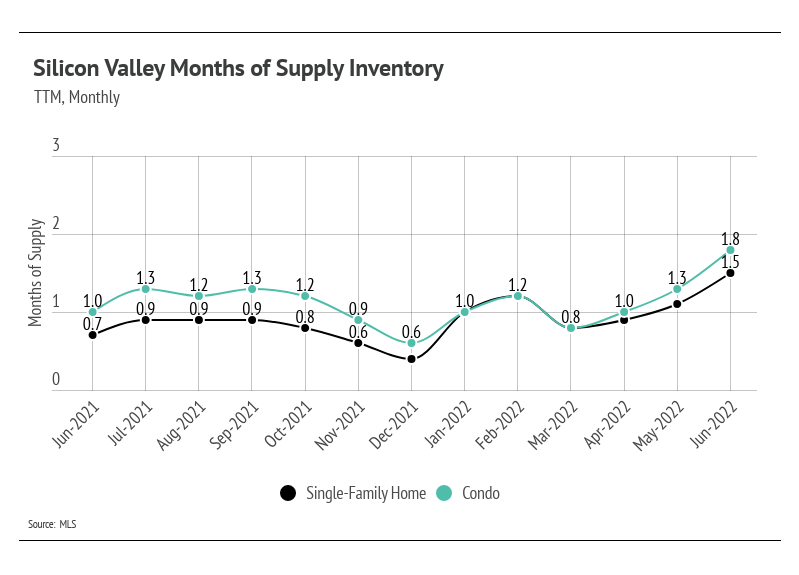Click the Months of Supply axis title
Screen dimensions: 799x575
pyautogui.click(x=35, y=273)
